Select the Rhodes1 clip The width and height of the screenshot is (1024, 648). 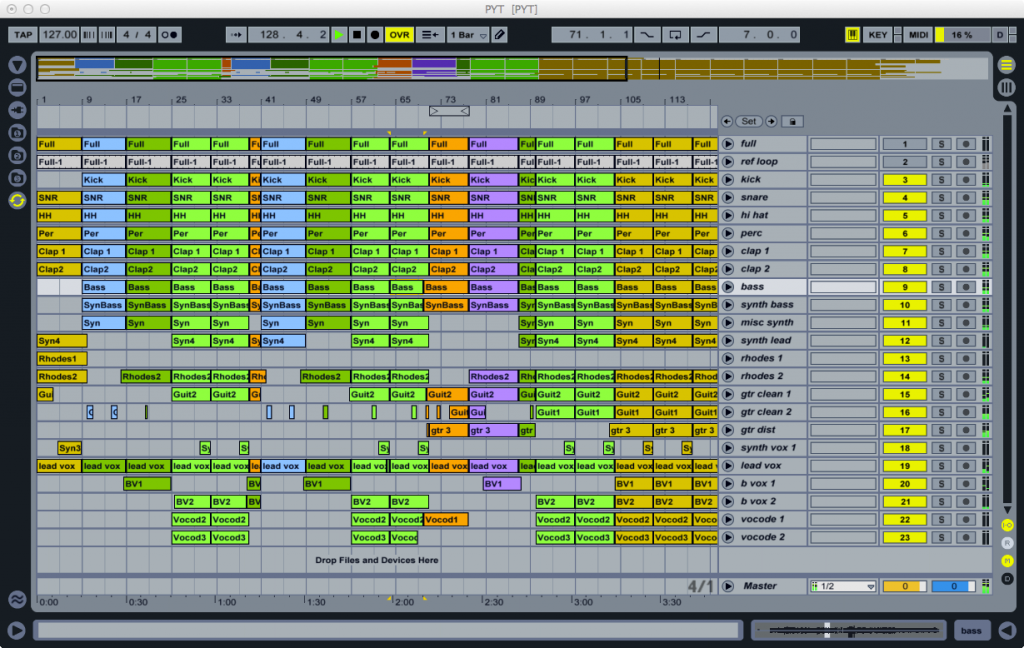coord(61,359)
